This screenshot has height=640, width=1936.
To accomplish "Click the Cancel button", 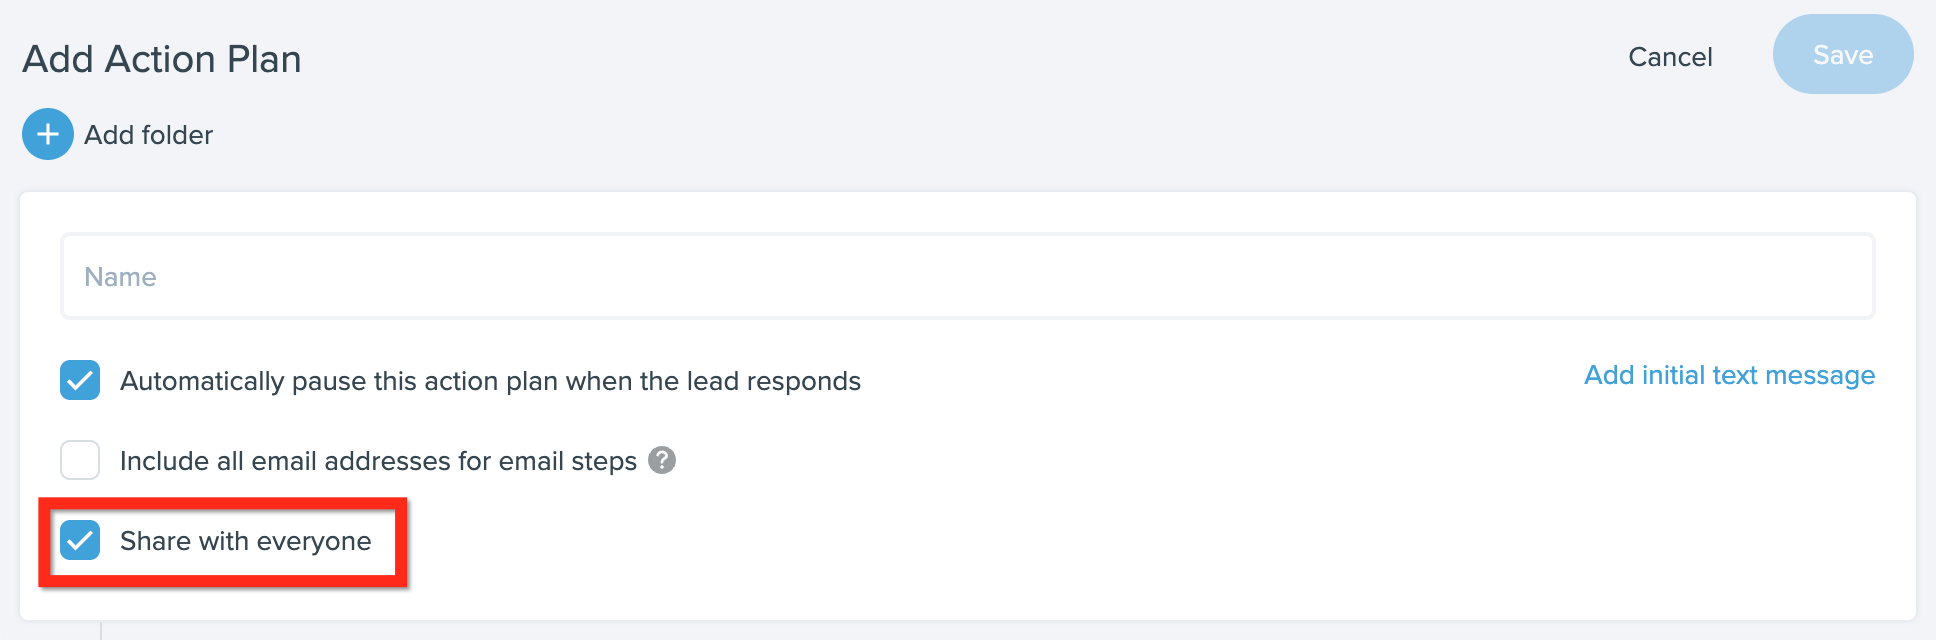I will click(1670, 57).
